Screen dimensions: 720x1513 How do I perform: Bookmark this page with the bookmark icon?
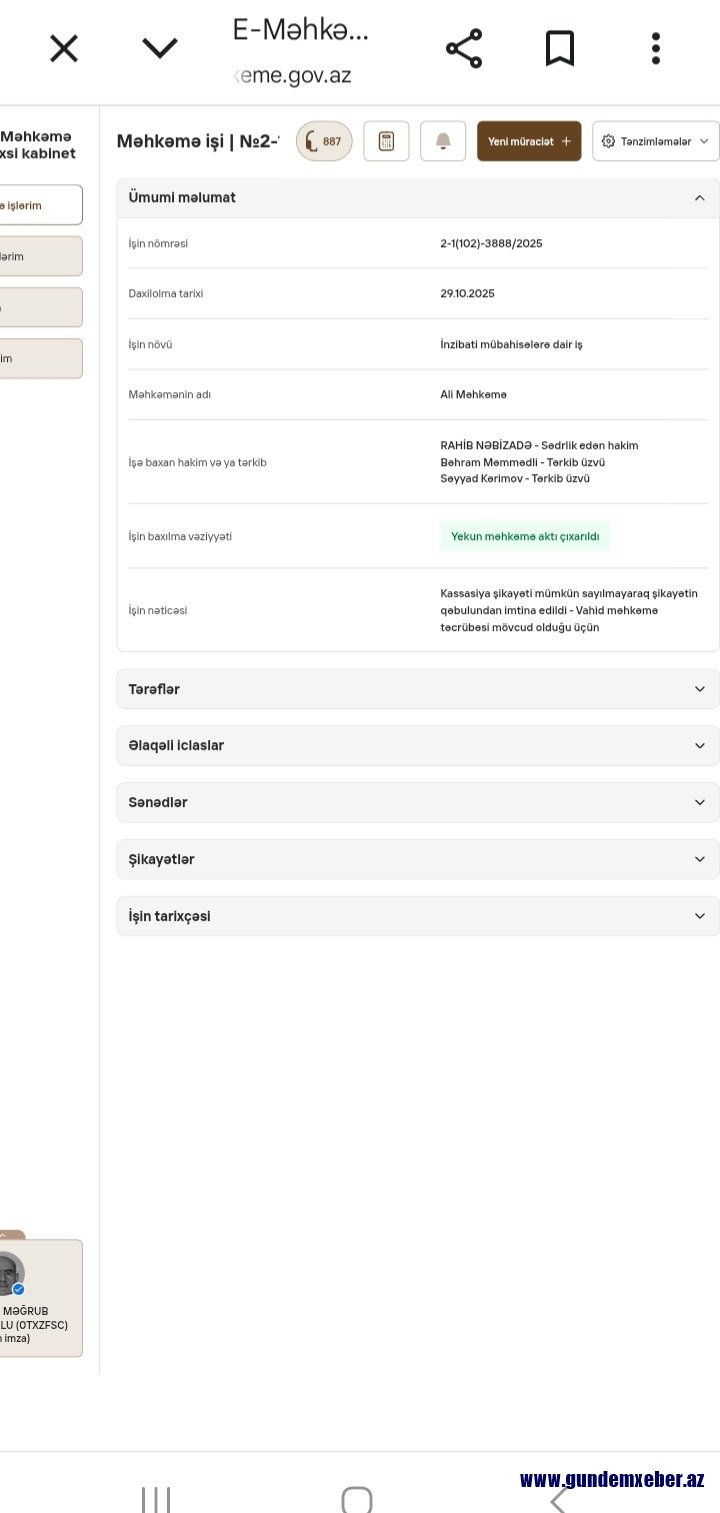click(x=560, y=48)
